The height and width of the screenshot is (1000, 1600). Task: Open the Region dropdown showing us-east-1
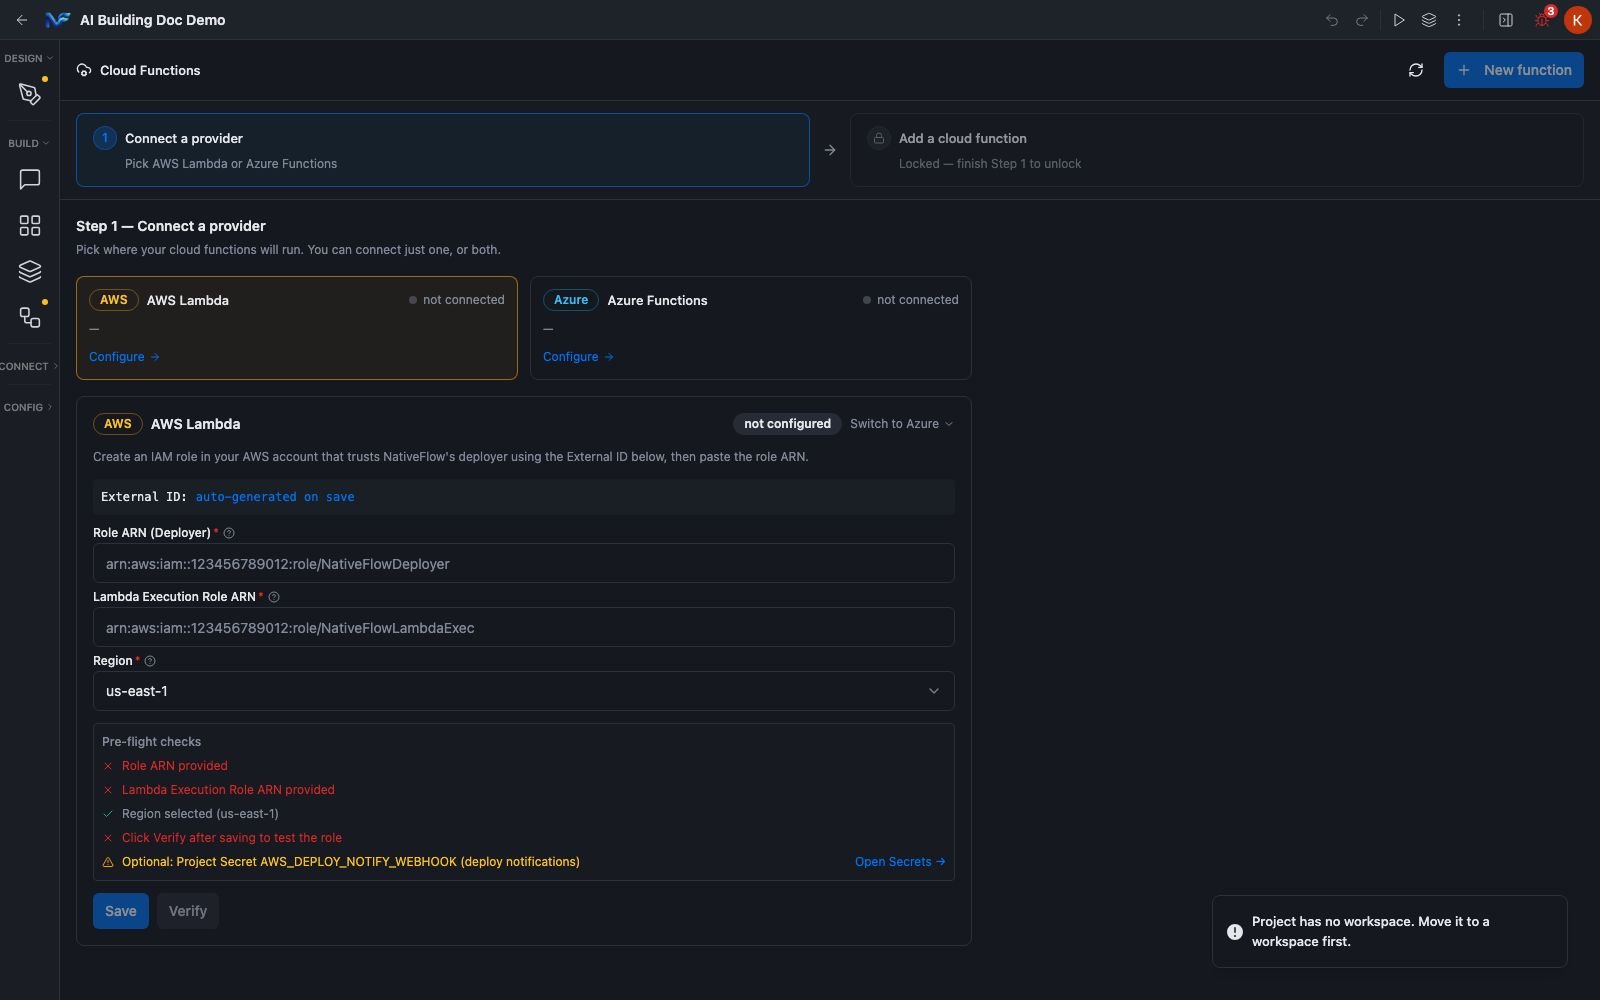524,691
